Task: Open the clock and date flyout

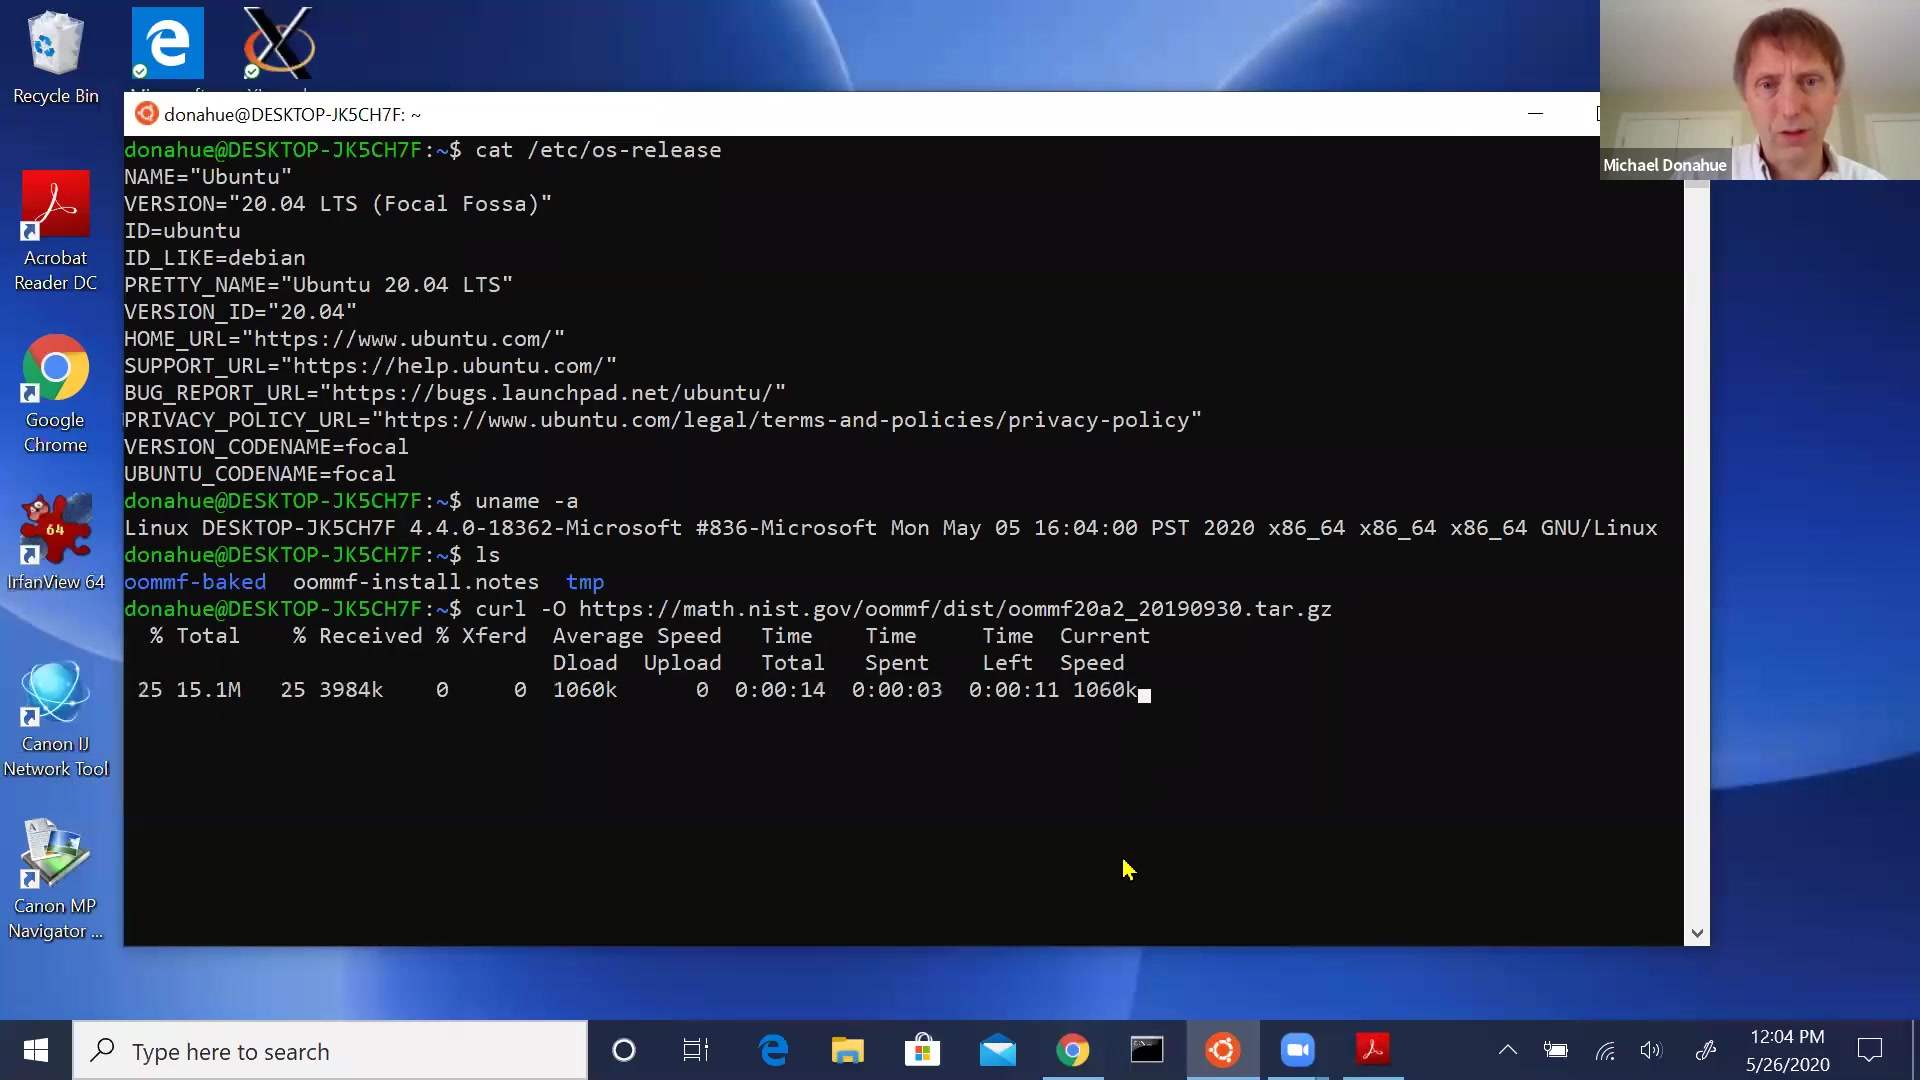Action: click(1787, 1050)
